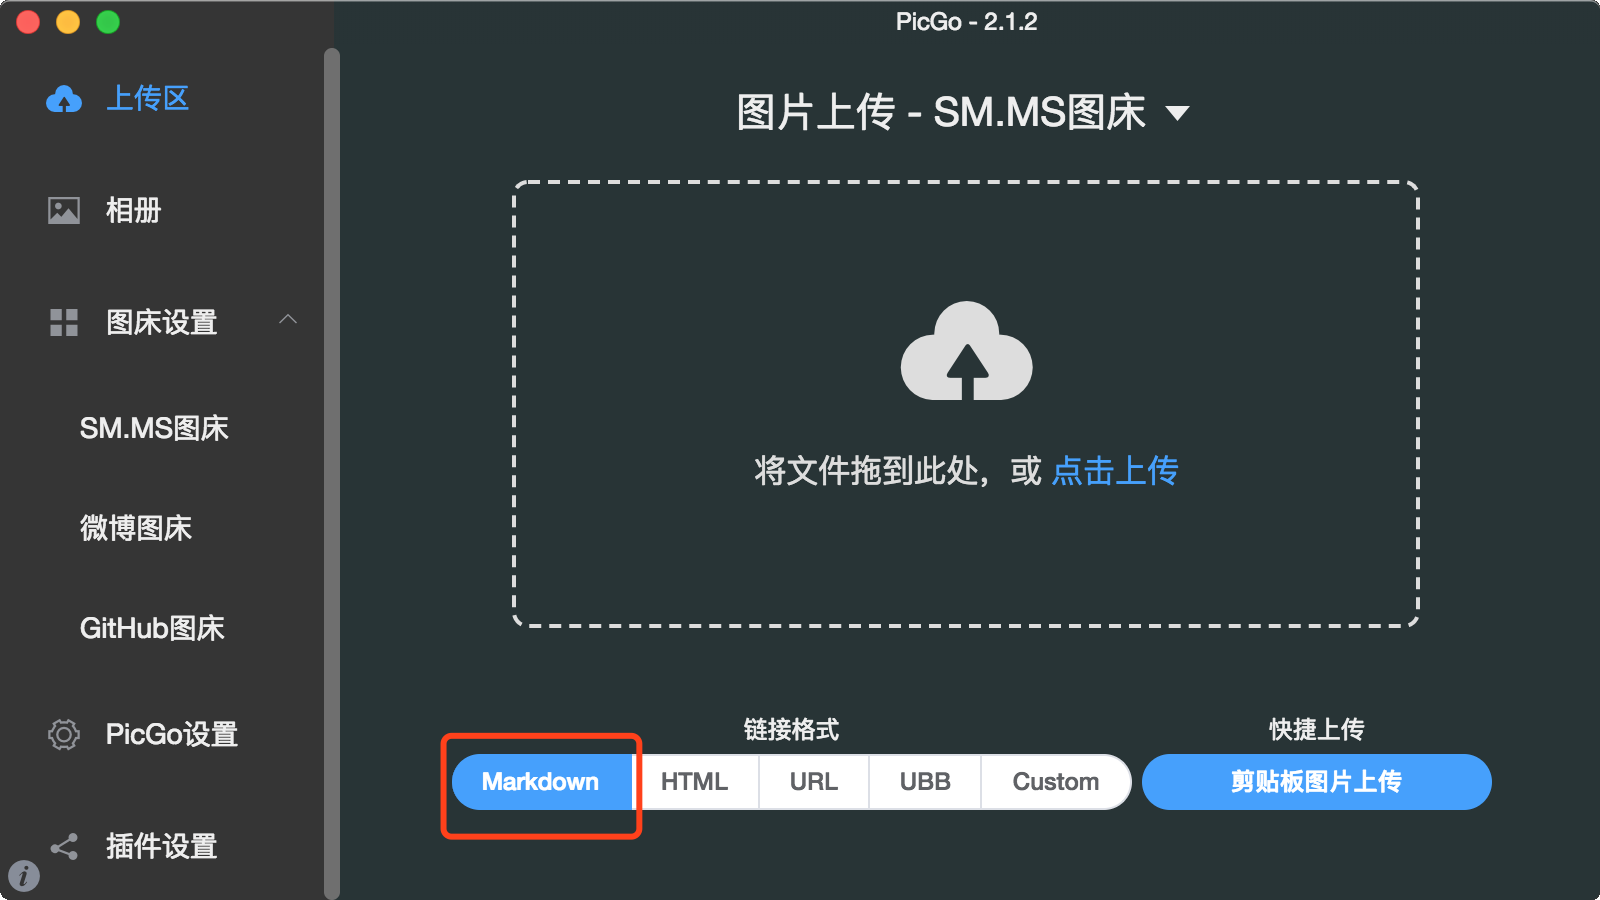This screenshot has width=1600, height=900.
Task: Click the plugin settings share icon
Action: 64,847
